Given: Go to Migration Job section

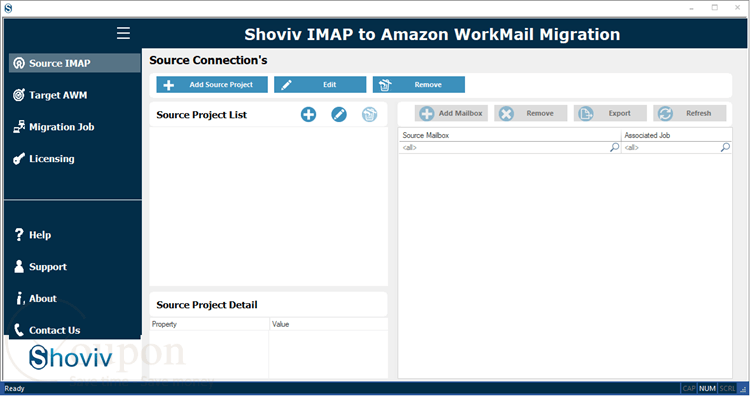Looking at the screenshot, I should pyautogui.click(x=61, y=127).
